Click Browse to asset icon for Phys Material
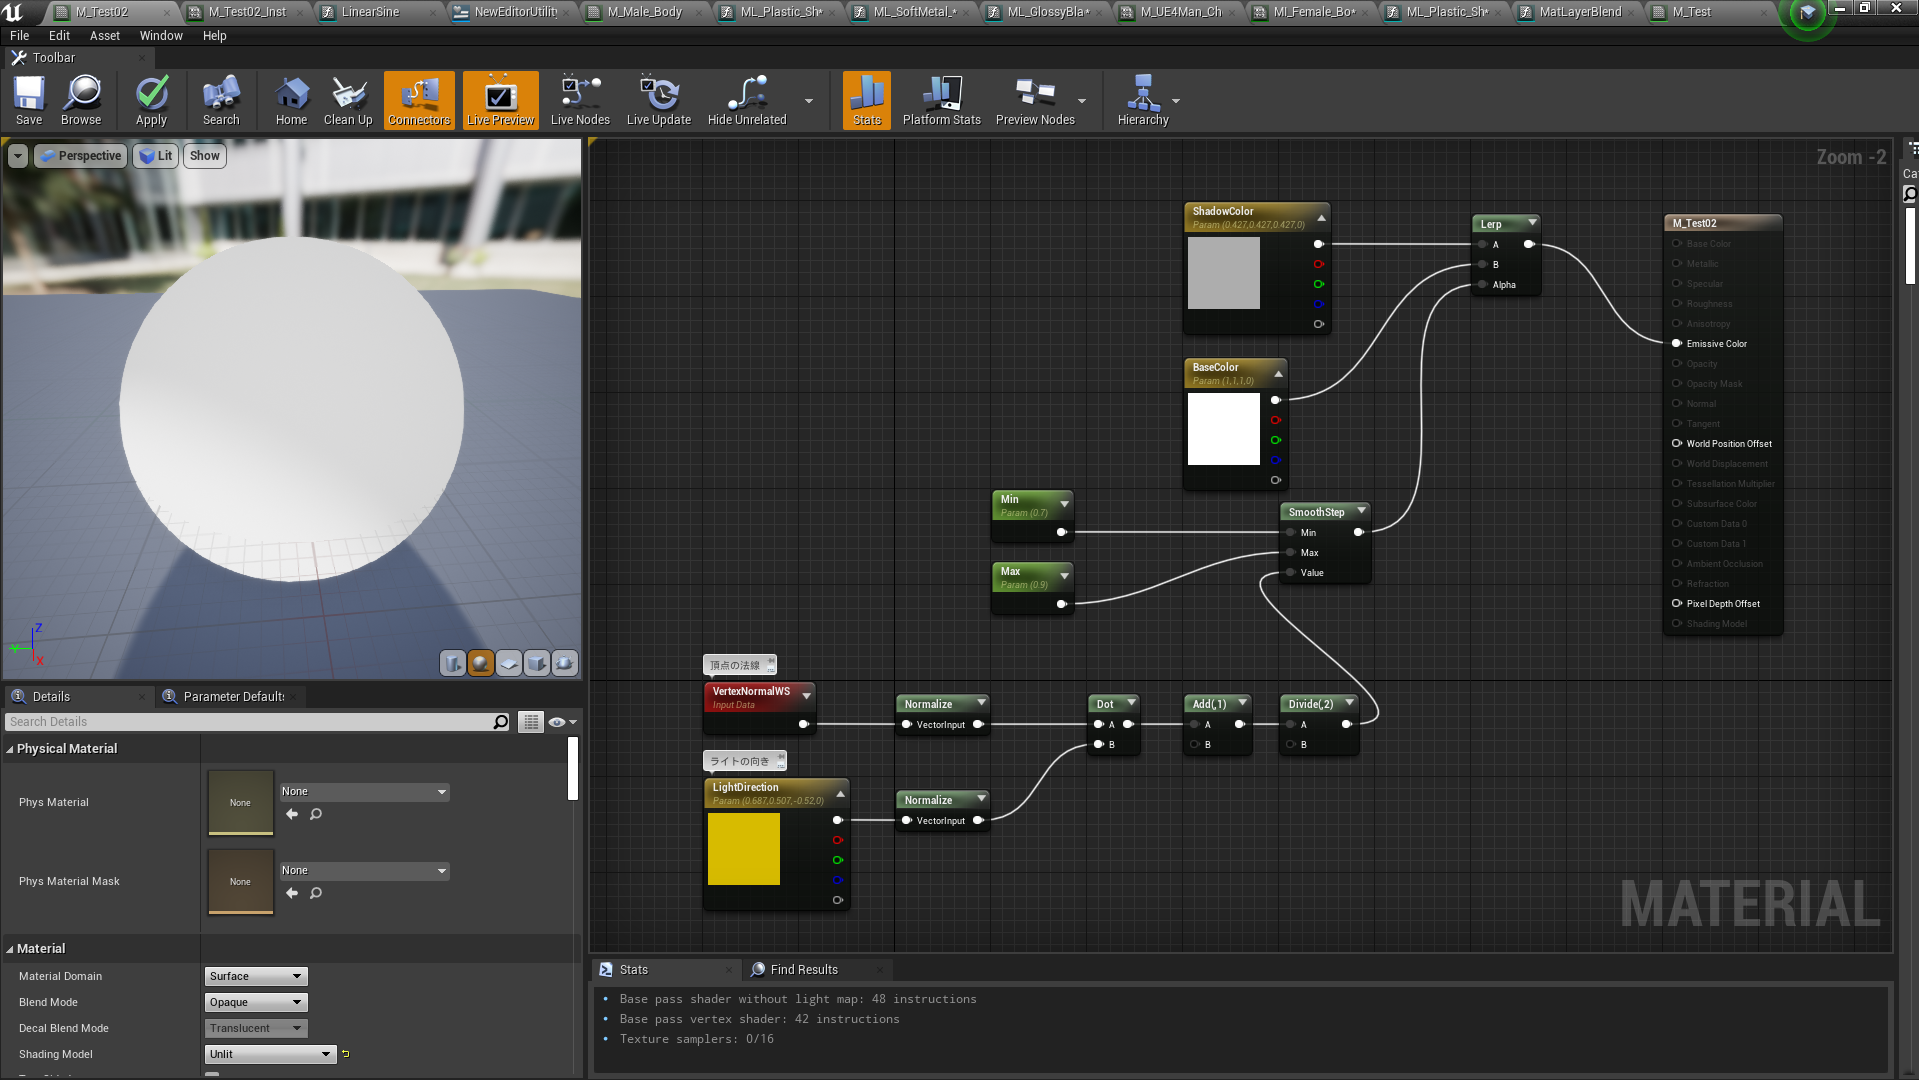 point(316,814)
